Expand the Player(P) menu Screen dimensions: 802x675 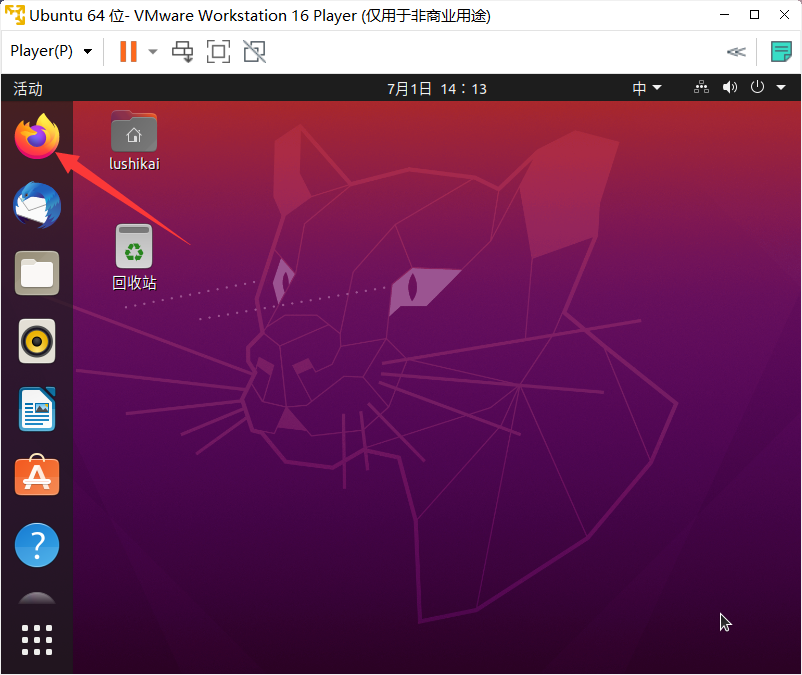pyautogui.click(x=51, y=52)
